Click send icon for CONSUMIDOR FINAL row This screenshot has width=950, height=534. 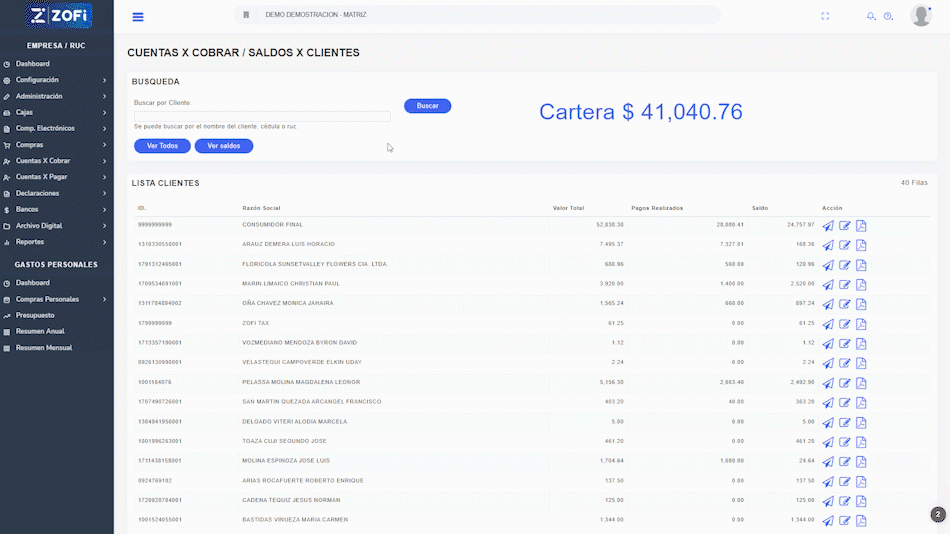[x=828, y=226]
